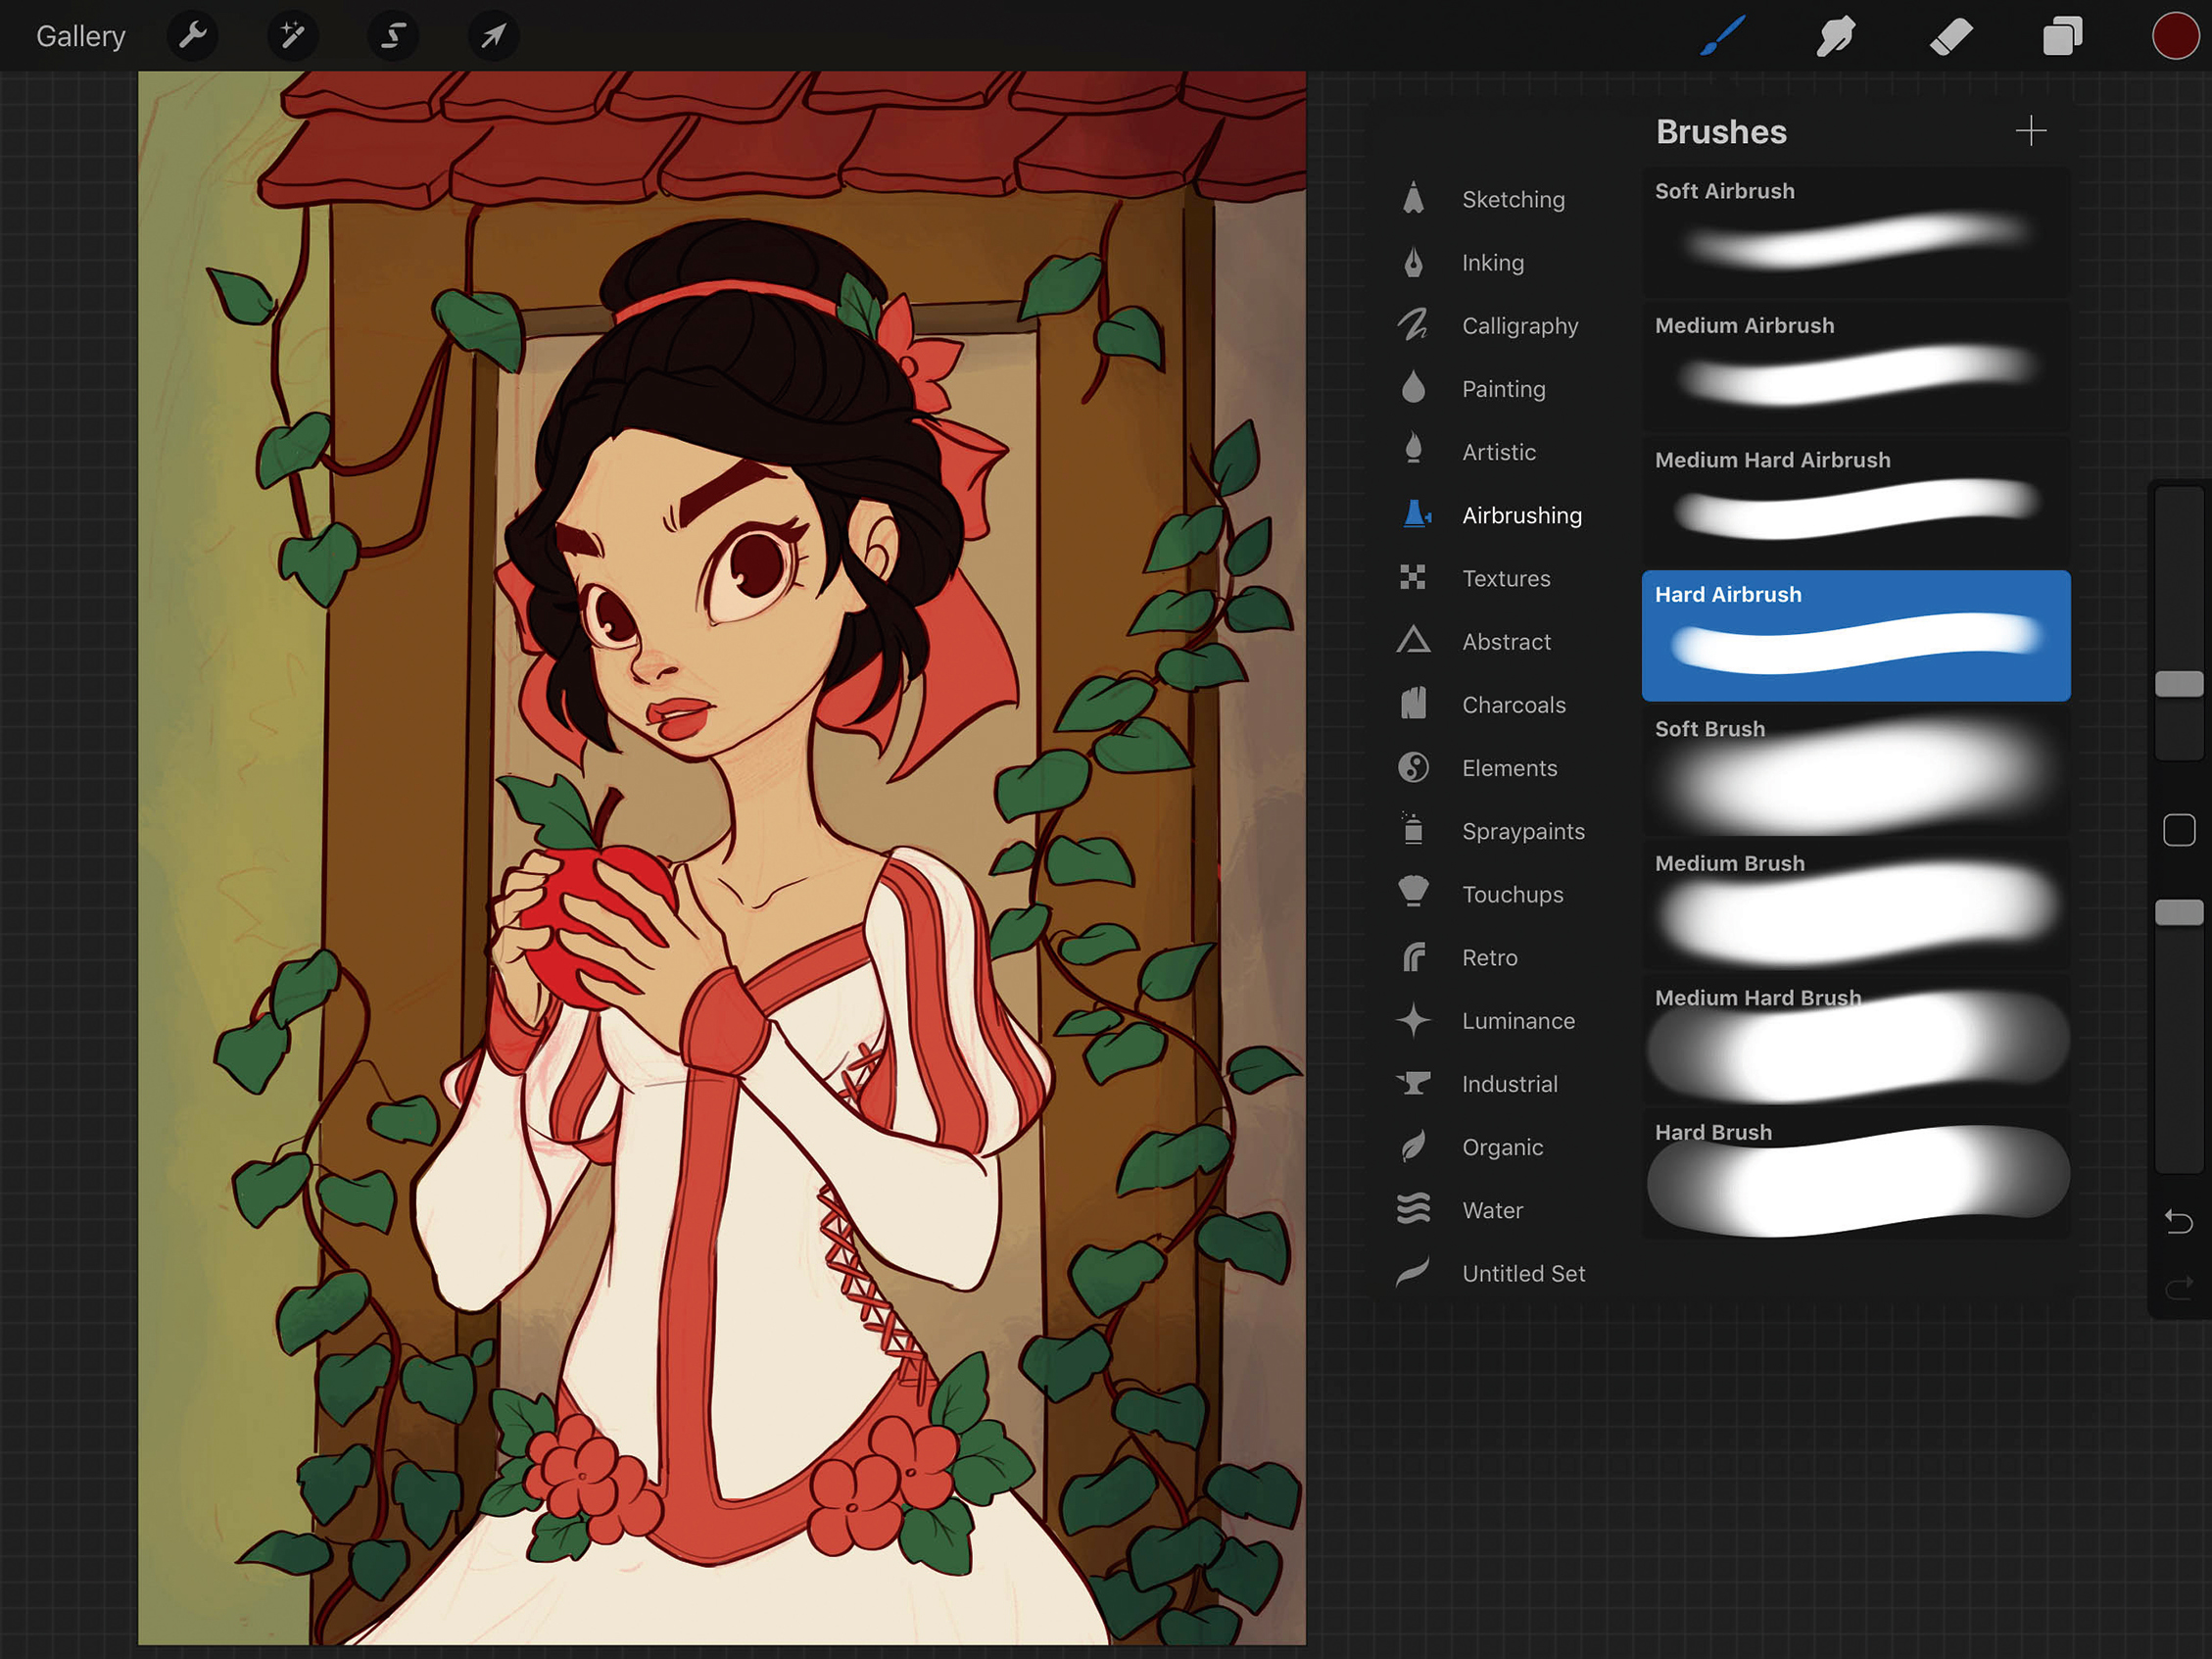The height and width of the screenshot is (1659, 2212).
Task: Add a new brush with plus
Action: pos(2030,131)
